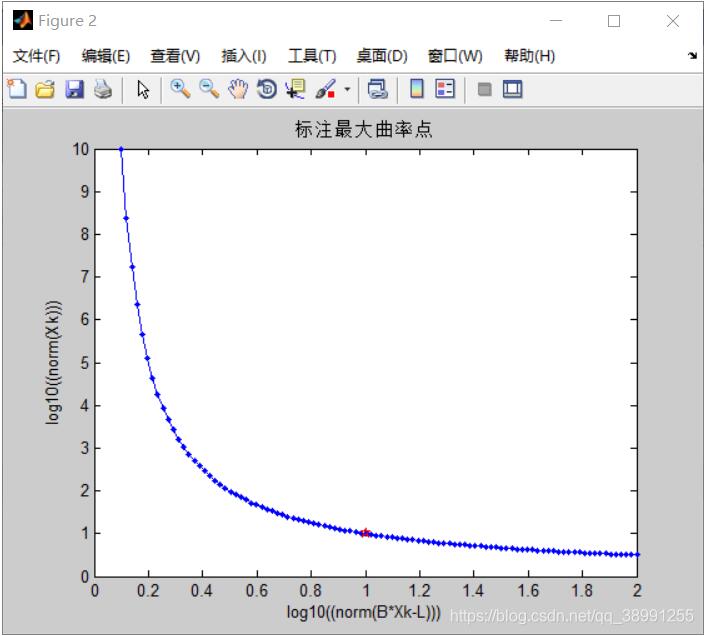Print the figure using the printer icon
Screen dimensions: 705x636
[x=103, y=90]
